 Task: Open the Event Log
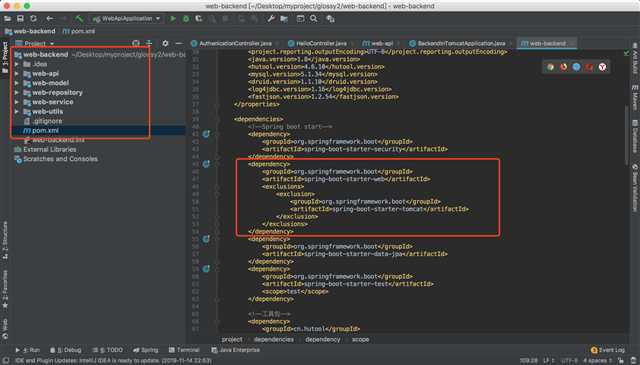tap(608, 350)
